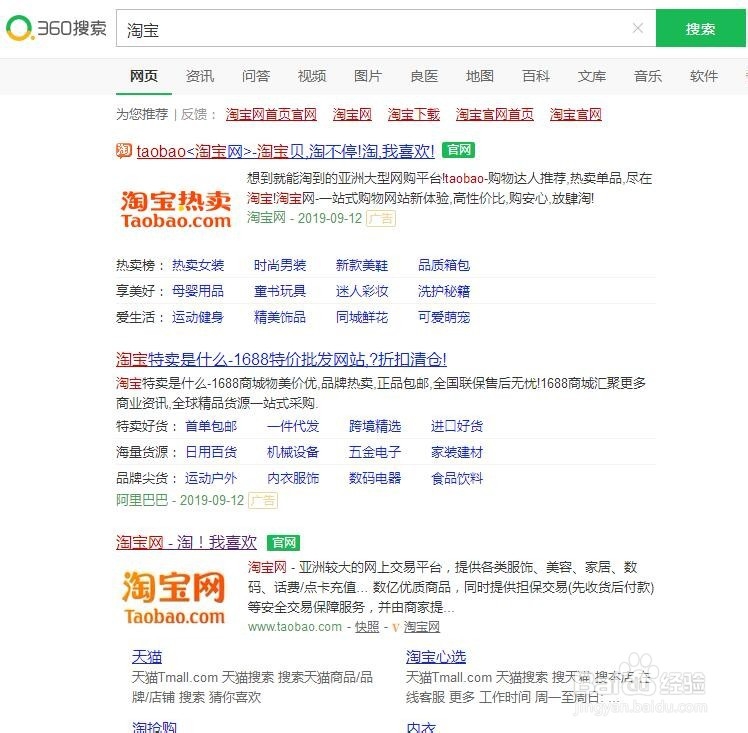This screenshot has height=733, width=748.
Task: Open the 日用百货 link
Action: (x=211, y=452)
